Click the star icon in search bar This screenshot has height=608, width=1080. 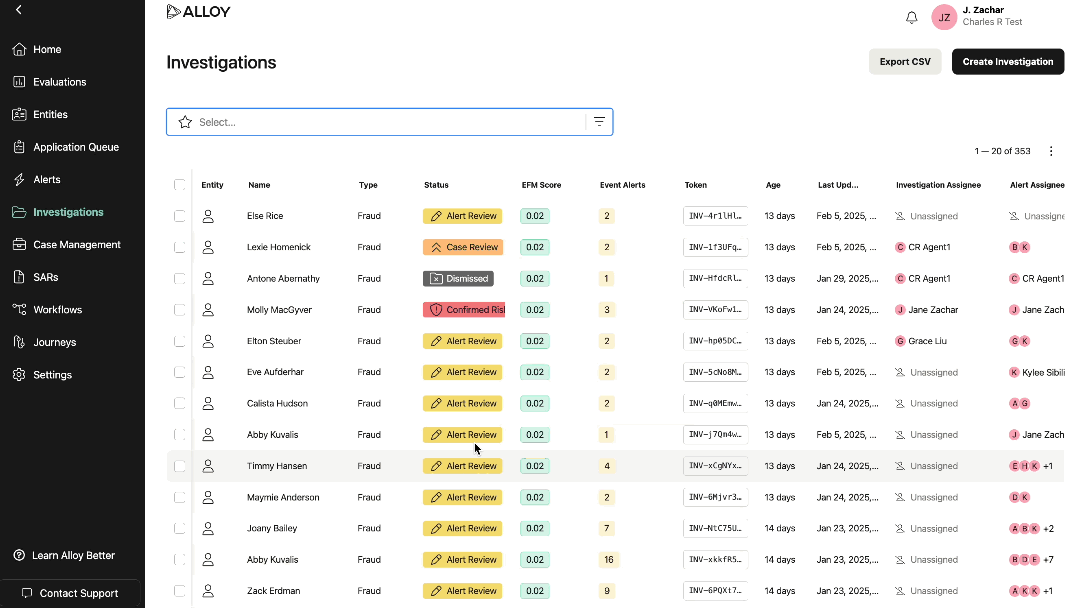coord(185,122)
